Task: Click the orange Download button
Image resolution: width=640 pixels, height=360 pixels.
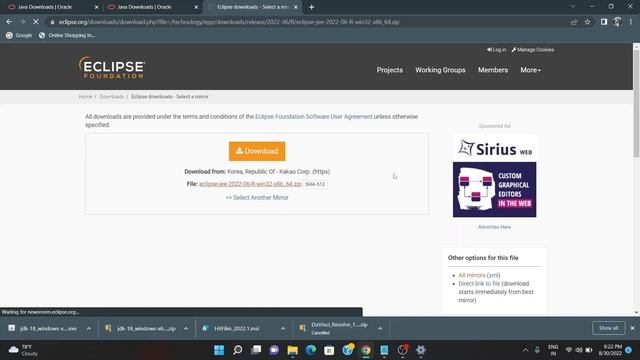Action: tap(257, 151)
